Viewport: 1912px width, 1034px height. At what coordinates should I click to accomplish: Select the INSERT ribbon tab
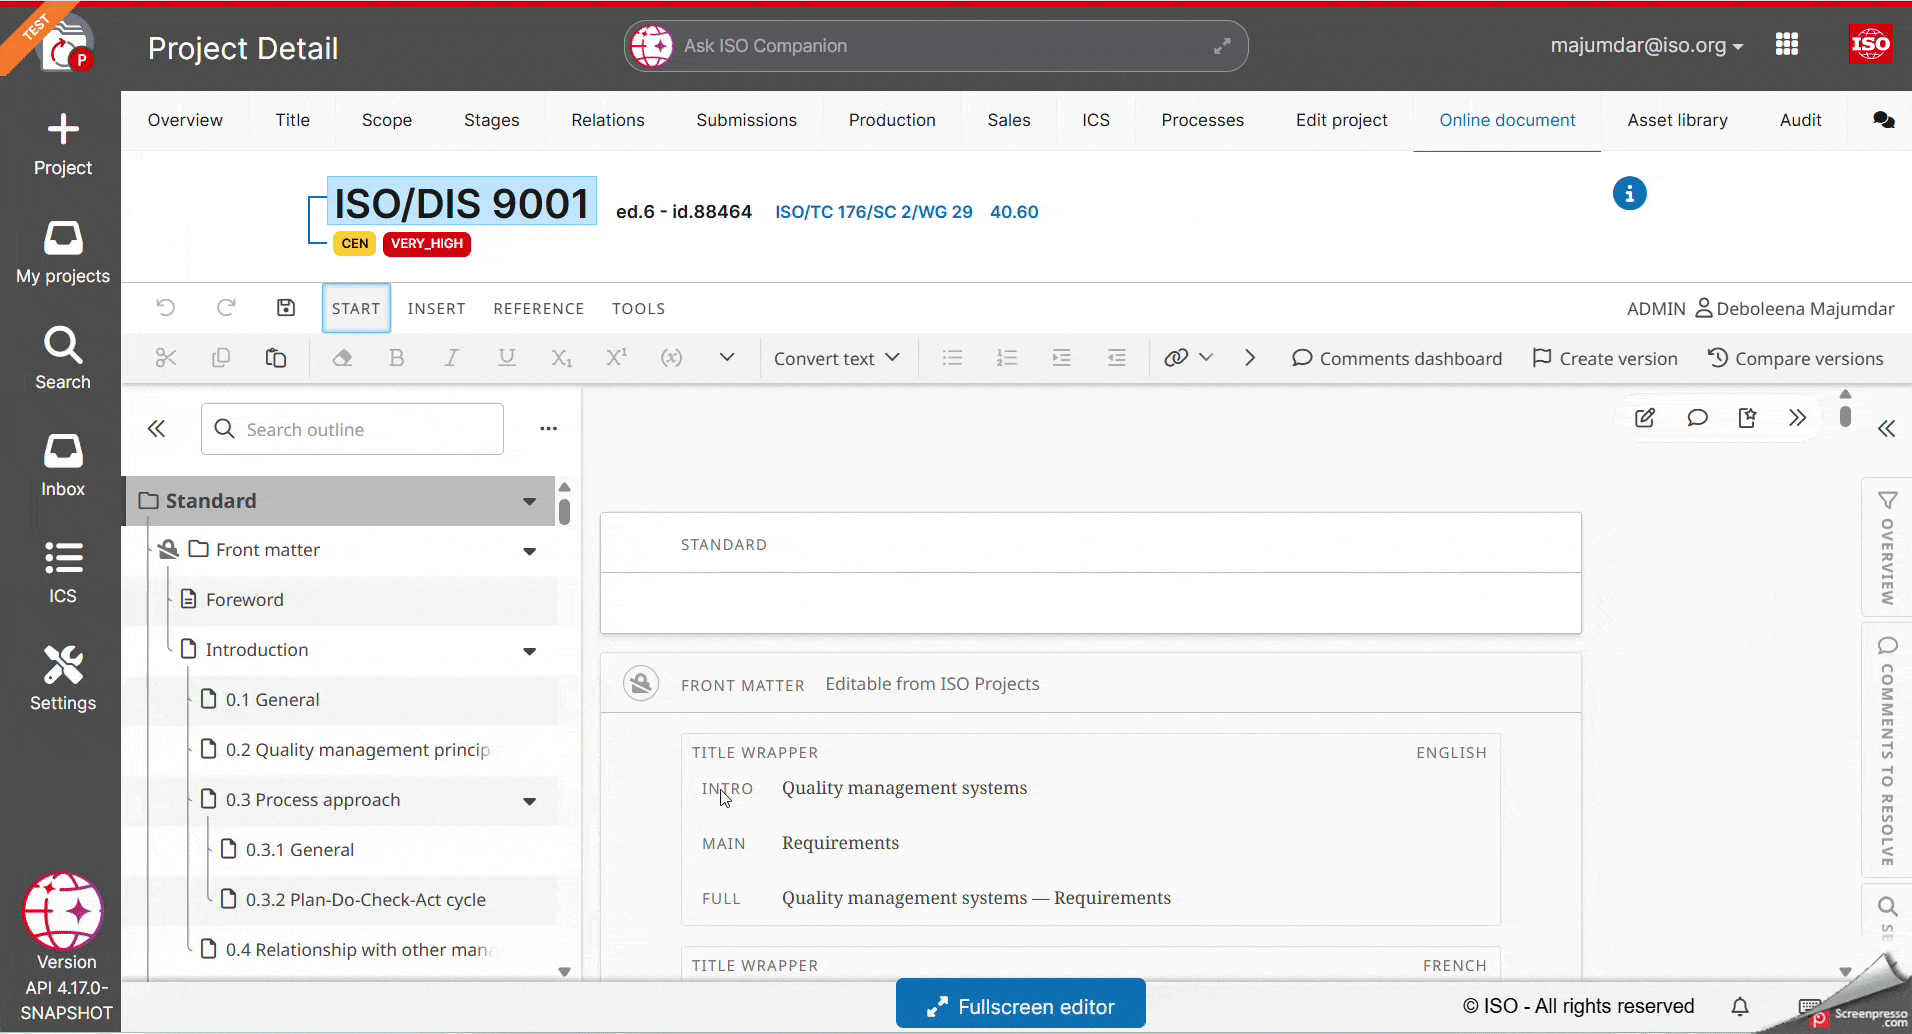pyautogui.click(x=436, y=308)
